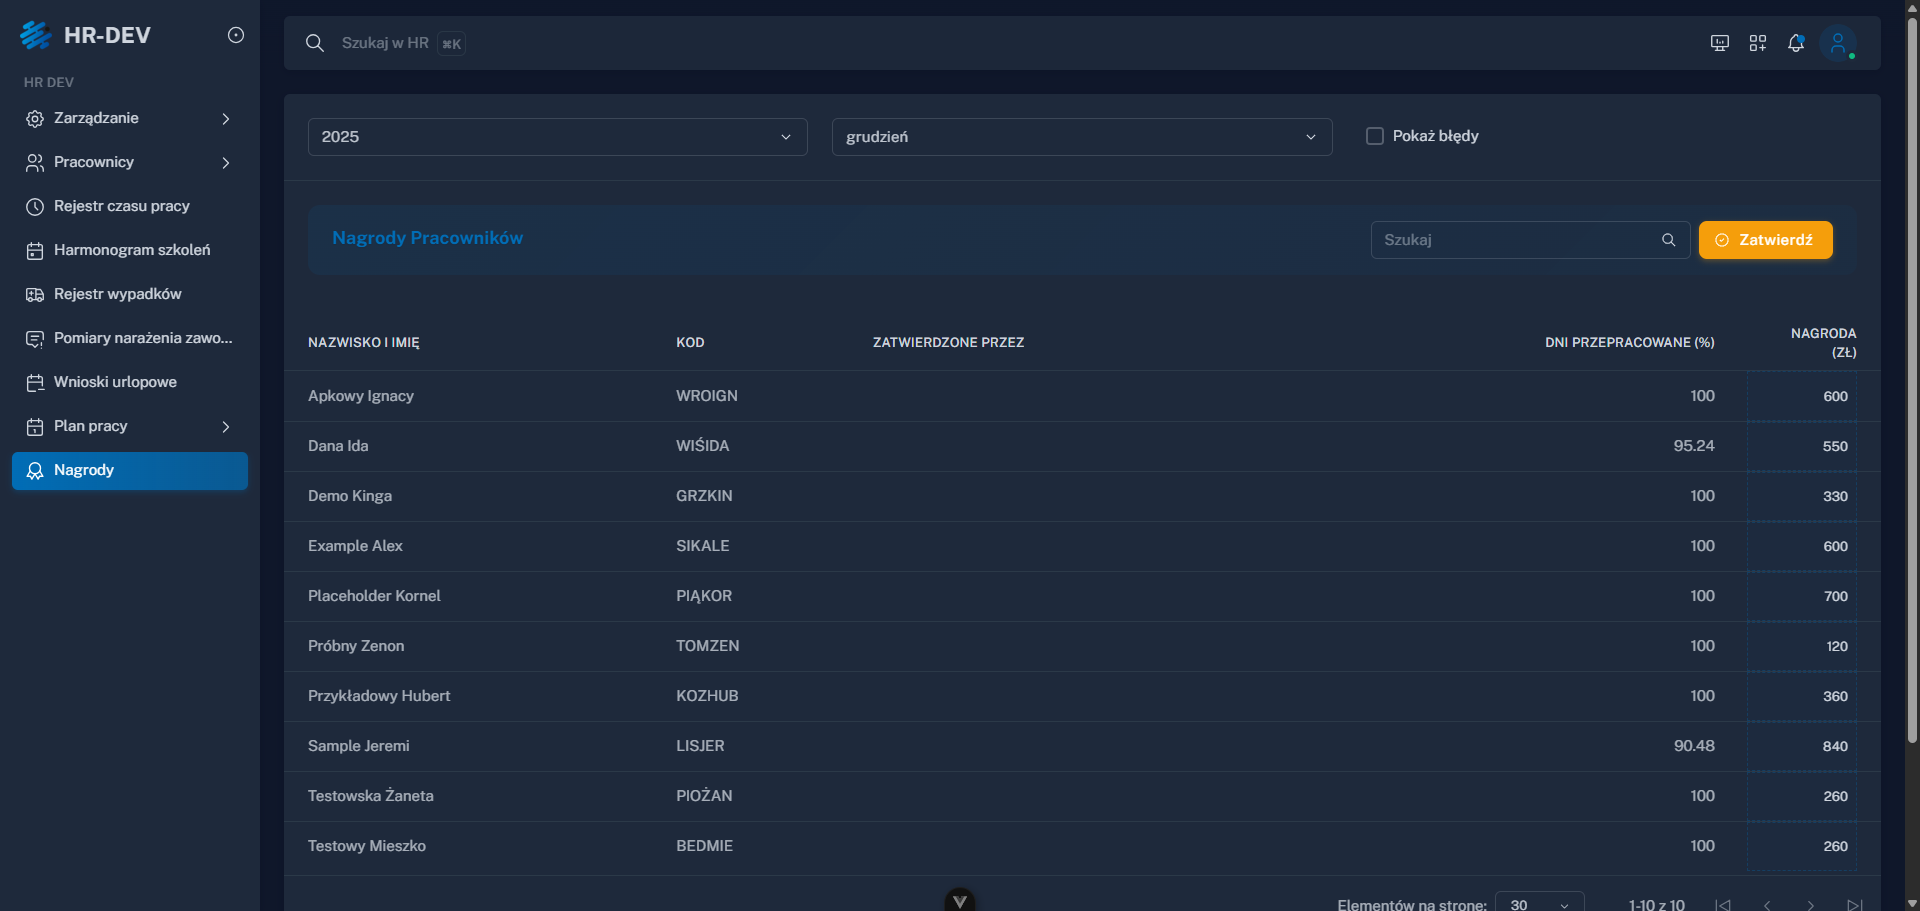Open Harmonogram szkoleń calendar icon
Image resolution: width=1920 pixels, height=911 pixels.
point(35,250)
